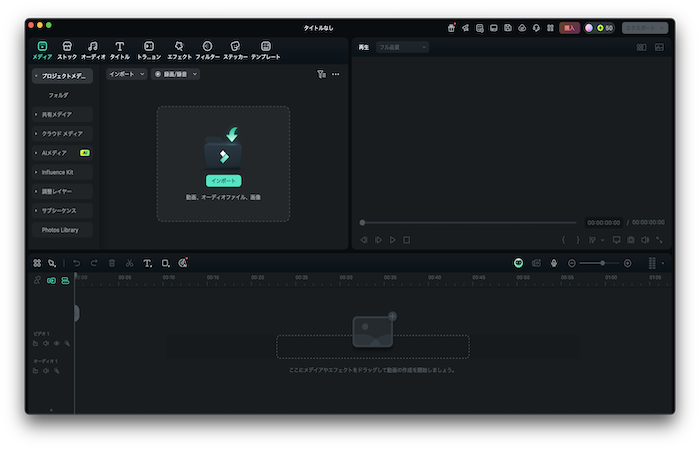700x450 pixels.
Task: Click the paper-plane send icon in title bar
Action: coord(466,28)
